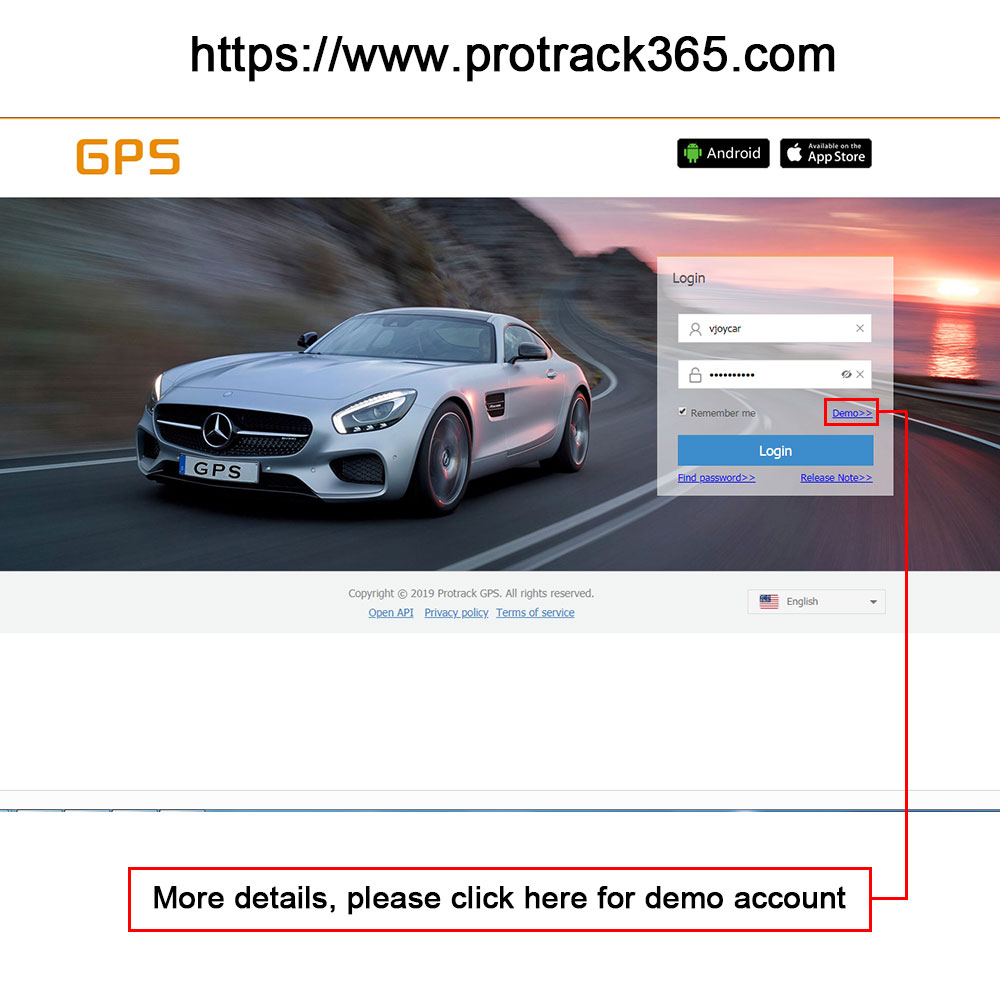Clear the password field with X icon
Image resolution: width=1000 pixels, height=1000 pixels.
click(860, 374)
